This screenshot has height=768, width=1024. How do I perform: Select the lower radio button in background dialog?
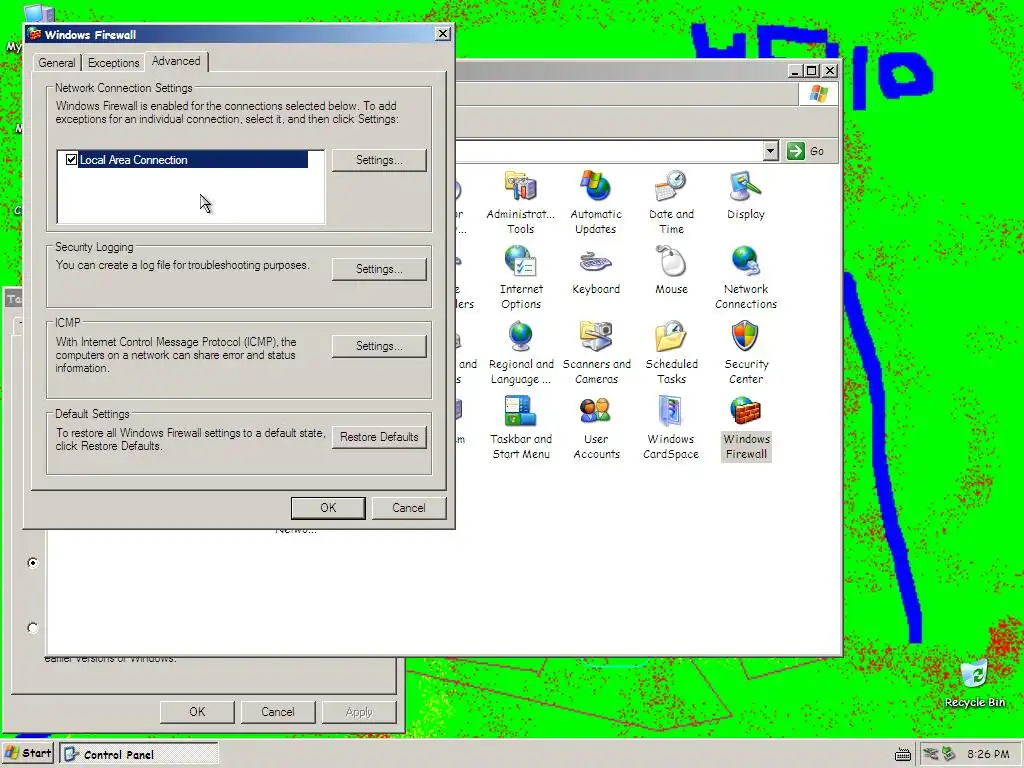tap(33, 628)
